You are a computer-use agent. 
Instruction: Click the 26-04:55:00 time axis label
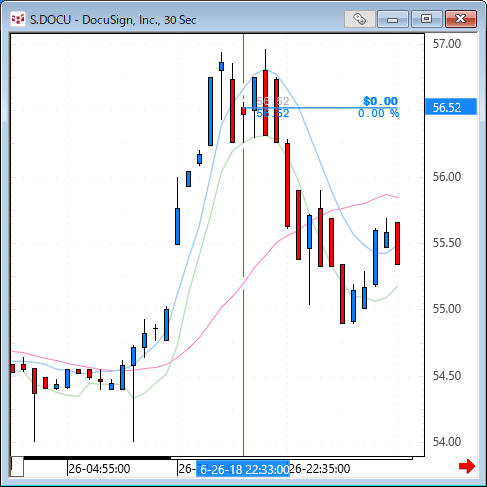[99, 469]
